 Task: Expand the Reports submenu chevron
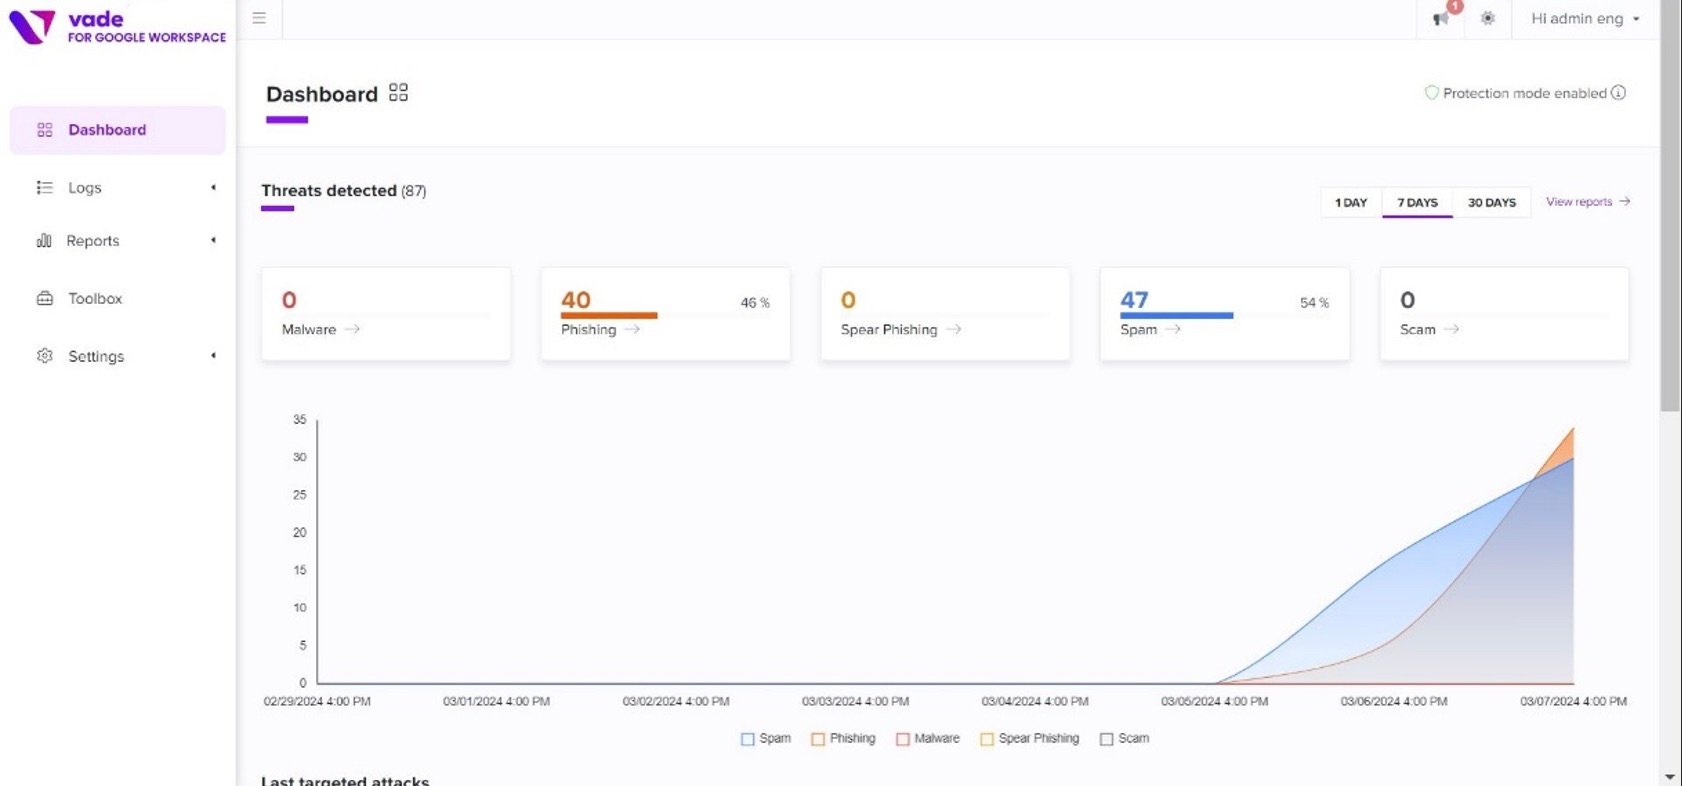pyautogui.click(x=213, y=240)
